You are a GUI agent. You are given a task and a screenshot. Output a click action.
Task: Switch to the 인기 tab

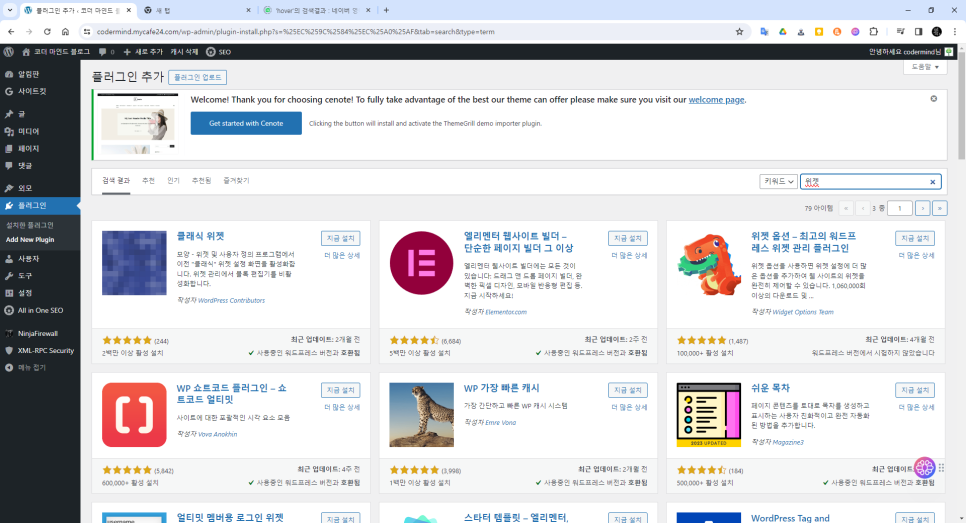tap(173, 180)
